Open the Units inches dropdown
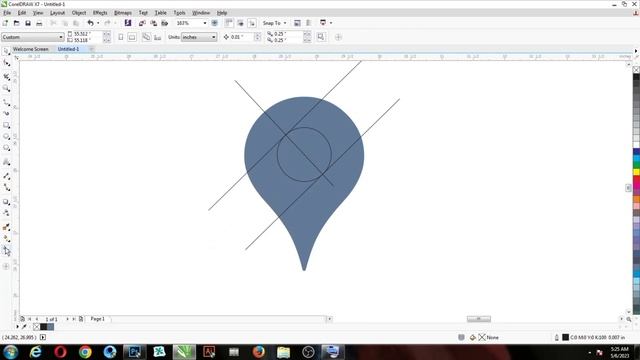The width and height of the screenshot is (640, 360). (x=199, y=37)
